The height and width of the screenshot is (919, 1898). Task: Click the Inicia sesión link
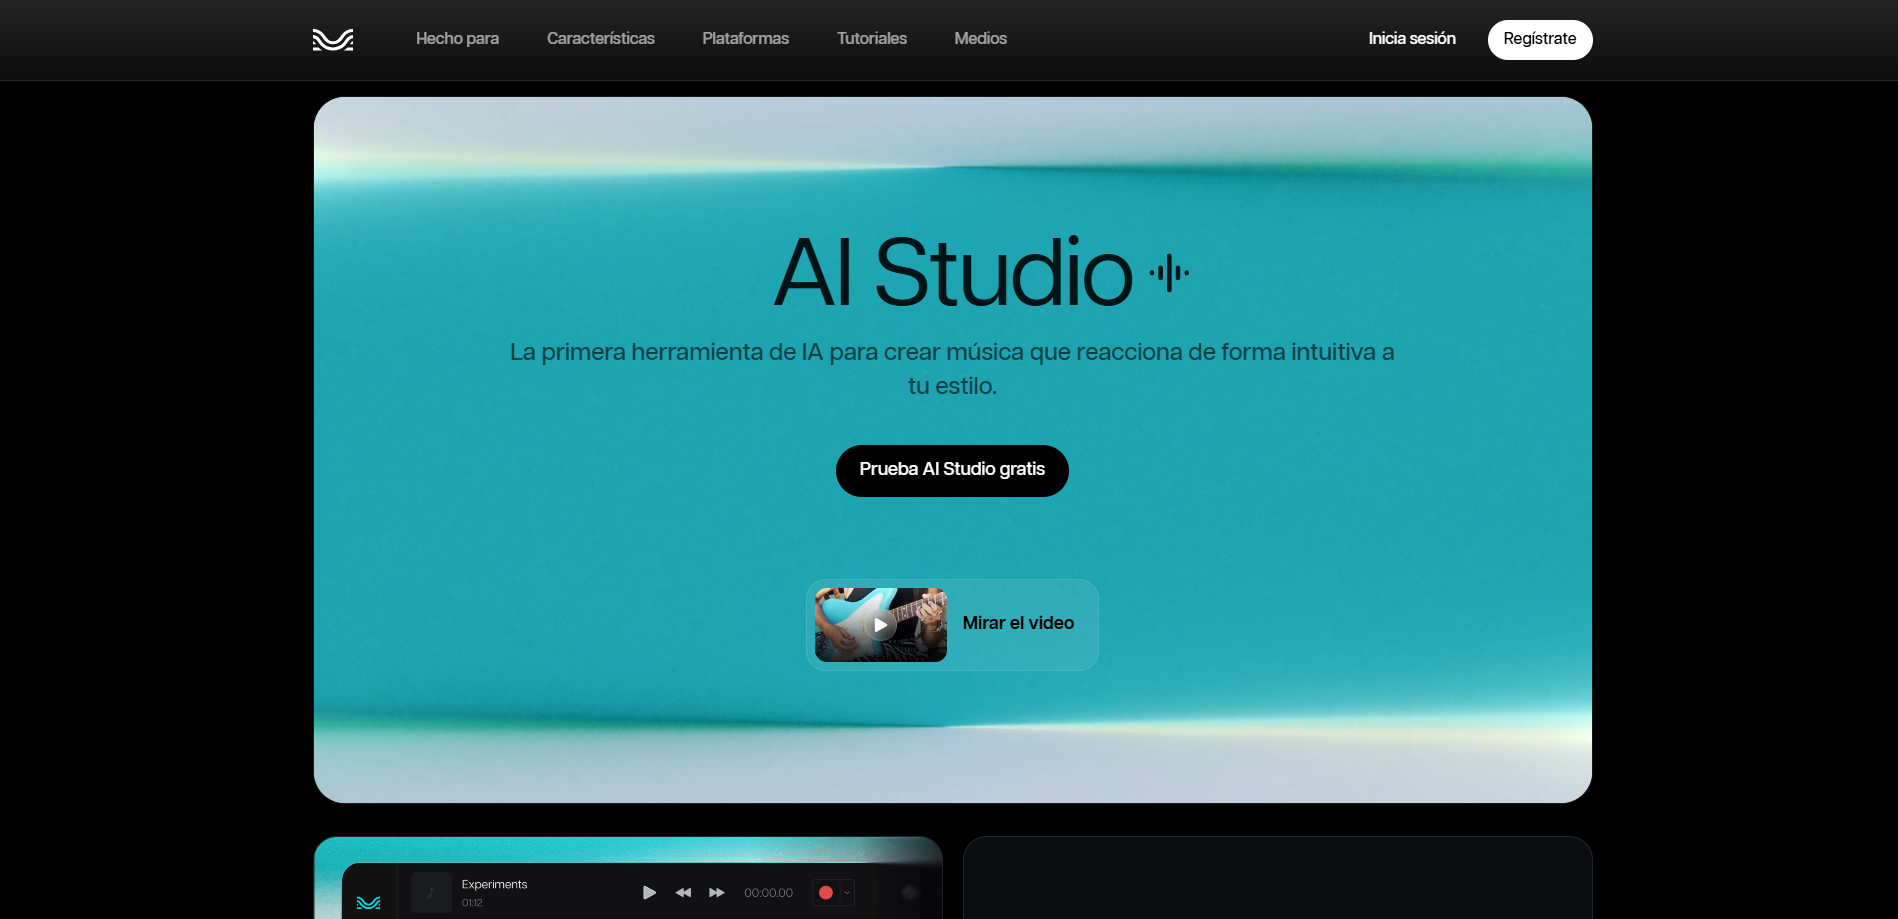click(1411, 38)
